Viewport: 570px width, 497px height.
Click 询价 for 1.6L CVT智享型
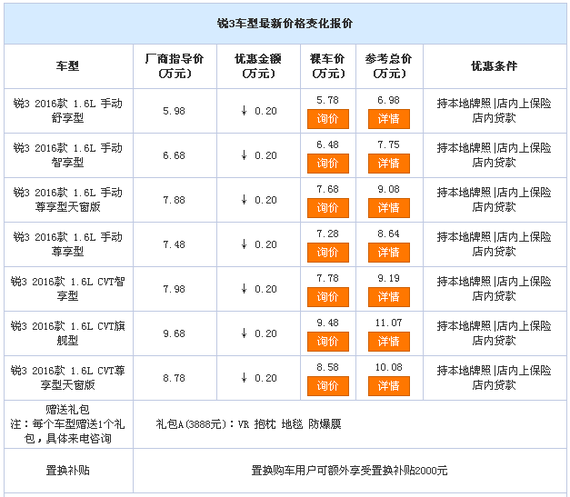pos(328,297)
